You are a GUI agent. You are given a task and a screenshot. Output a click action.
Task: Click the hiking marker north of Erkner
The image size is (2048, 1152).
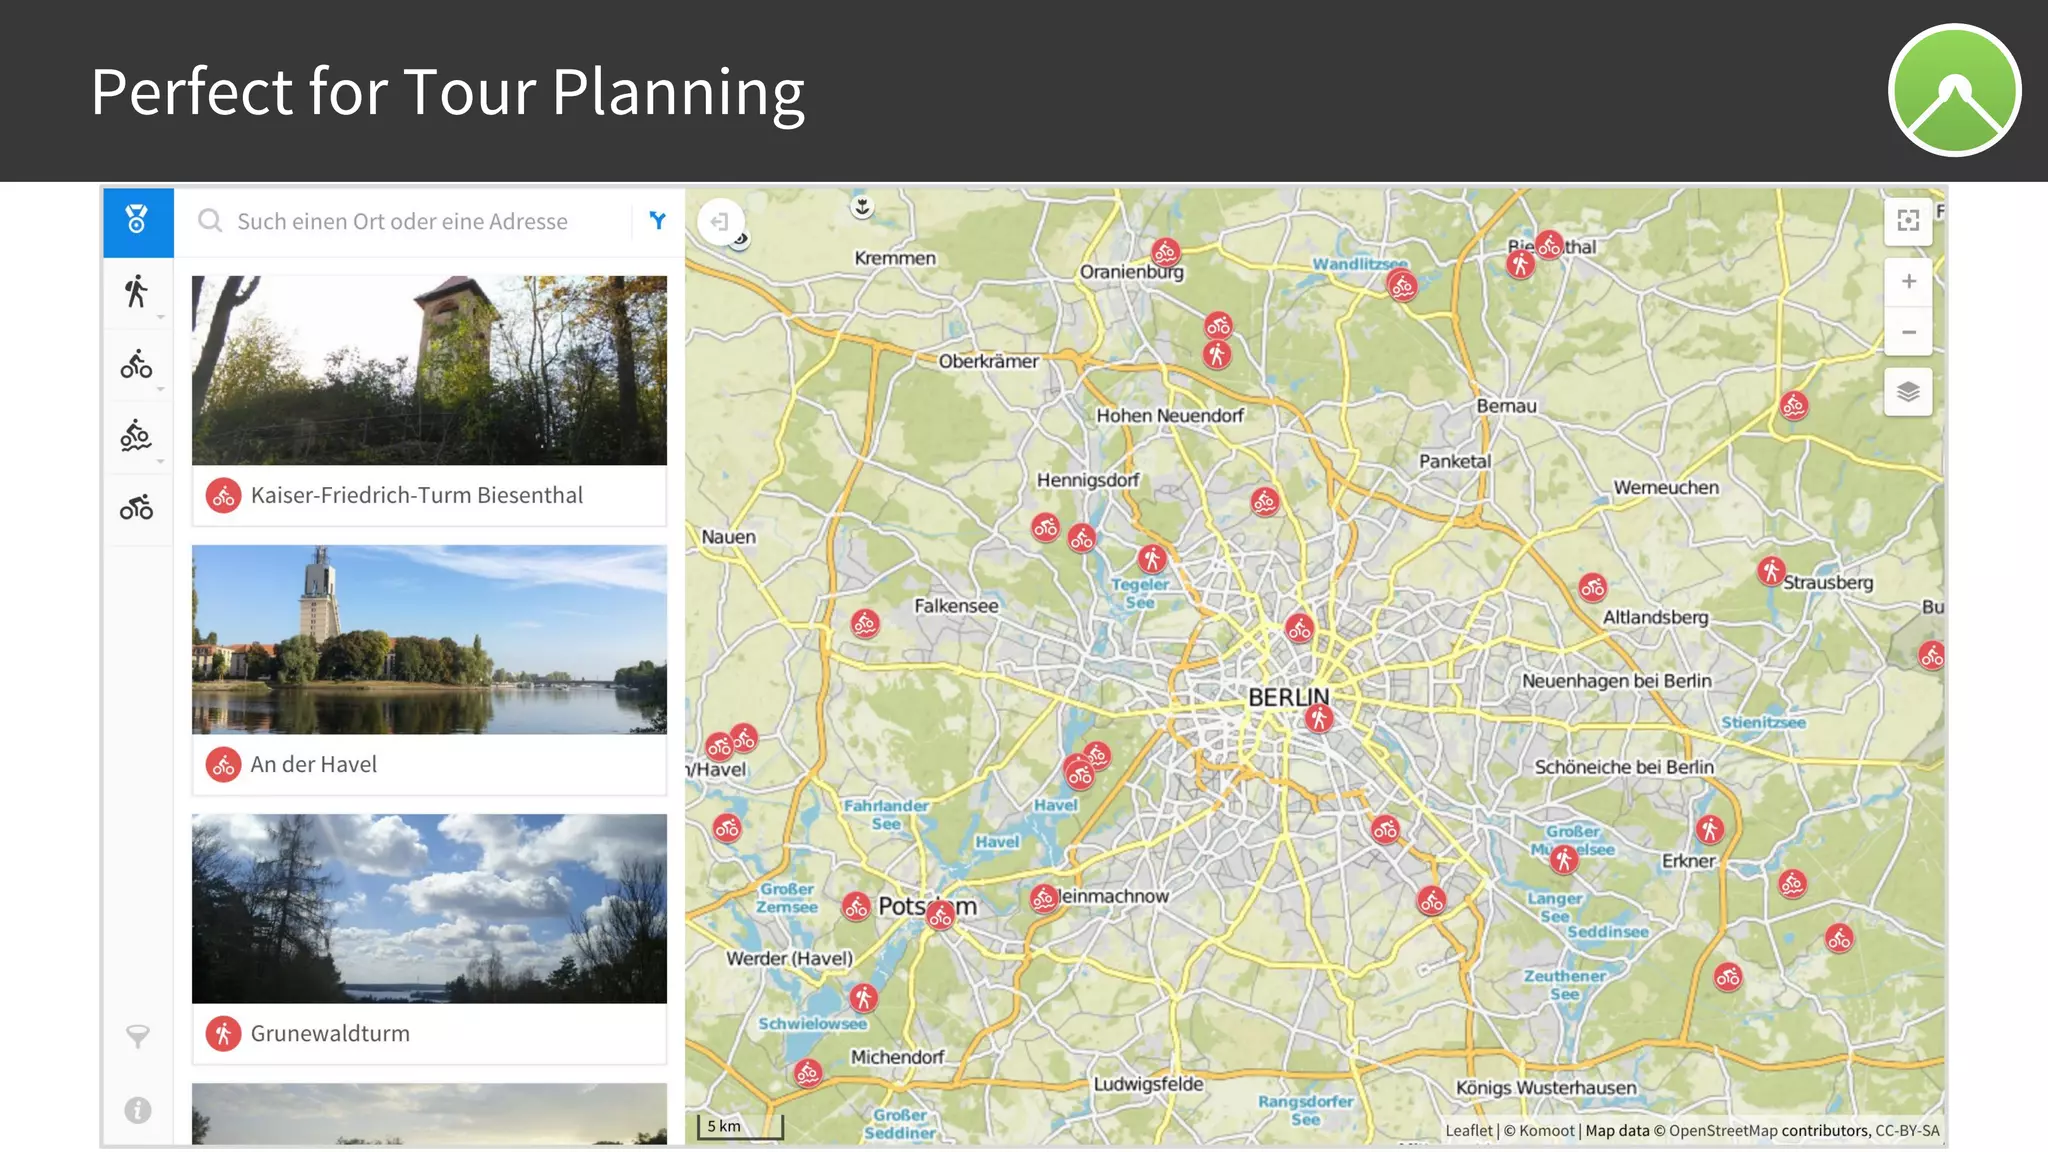tap(1710, 829)
